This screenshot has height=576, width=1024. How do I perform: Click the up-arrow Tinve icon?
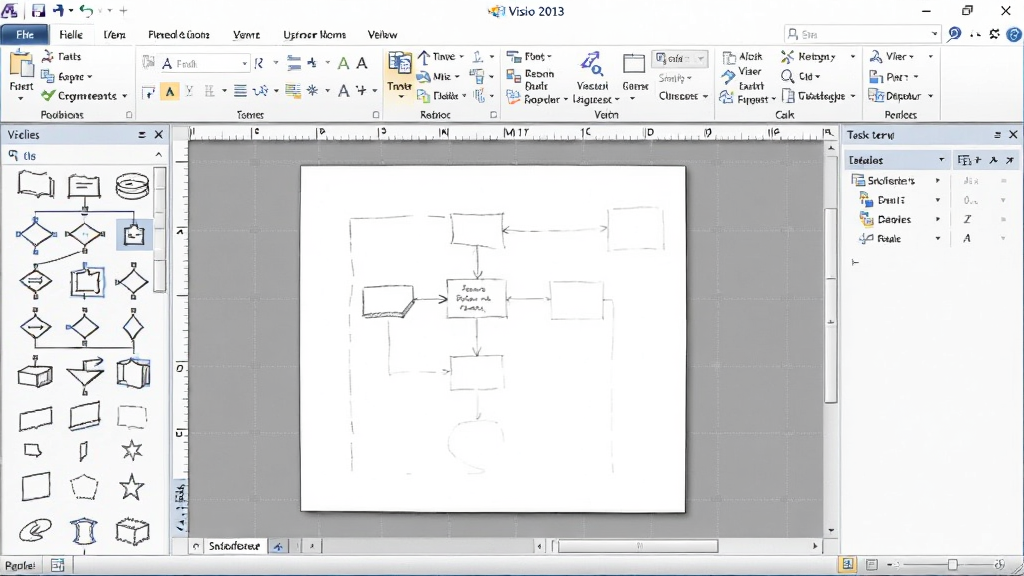(424, 57)
